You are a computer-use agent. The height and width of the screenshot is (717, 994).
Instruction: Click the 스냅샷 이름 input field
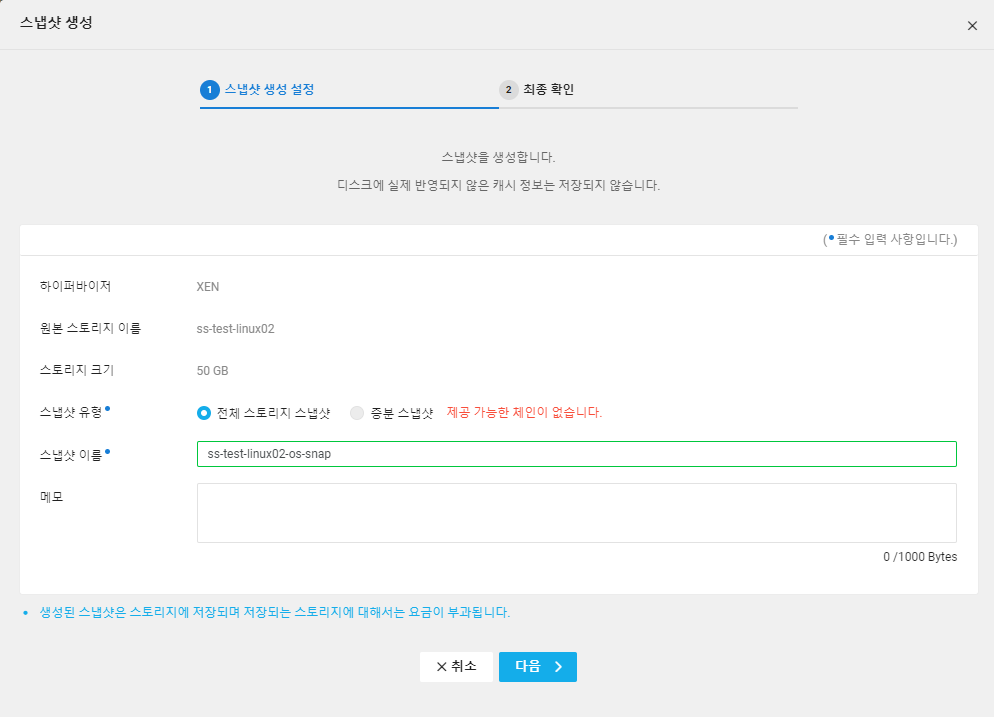click(576, 454)
